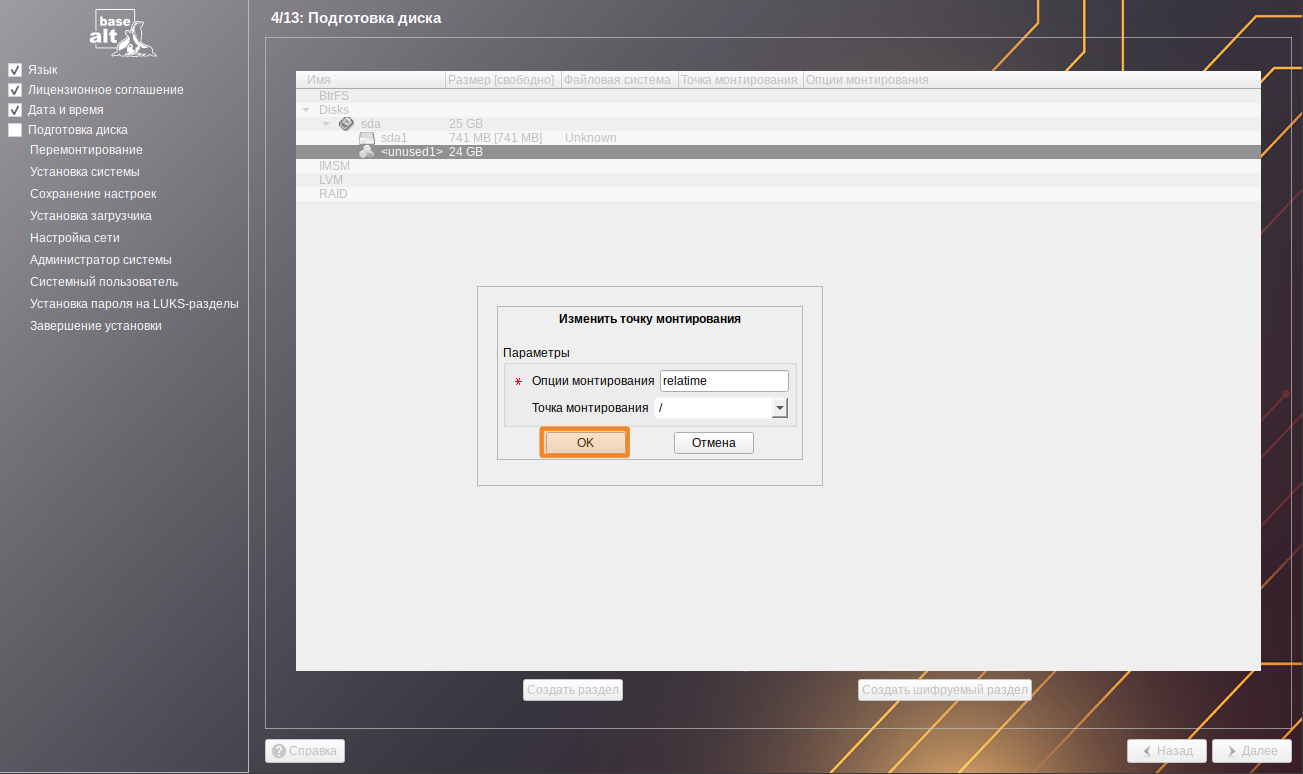Image resolution: width=1303 pixels, height=774 pixels.
Task: Click the back arrow icon on Назад
Action: pos(1147,751)
